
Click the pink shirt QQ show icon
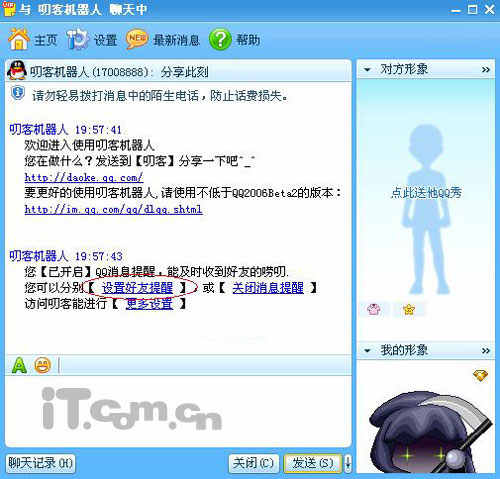(373, 309)
